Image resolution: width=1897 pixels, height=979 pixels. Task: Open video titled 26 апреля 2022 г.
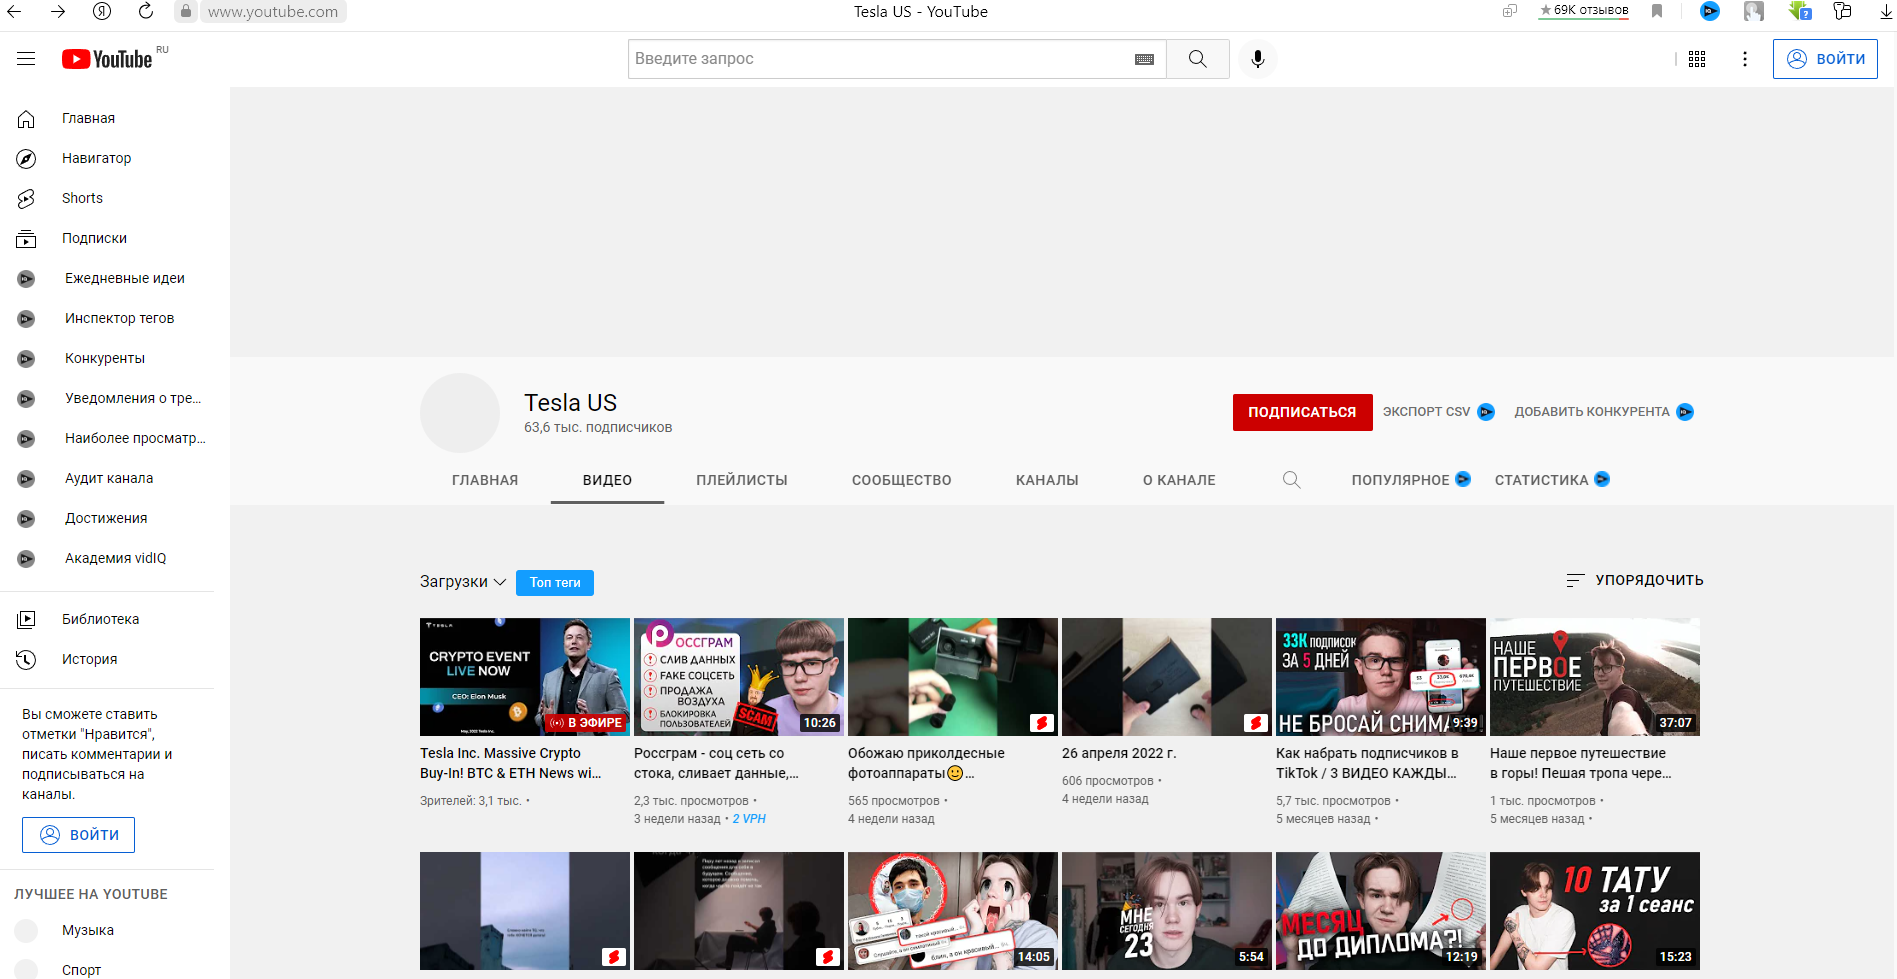click(1119, 753)
